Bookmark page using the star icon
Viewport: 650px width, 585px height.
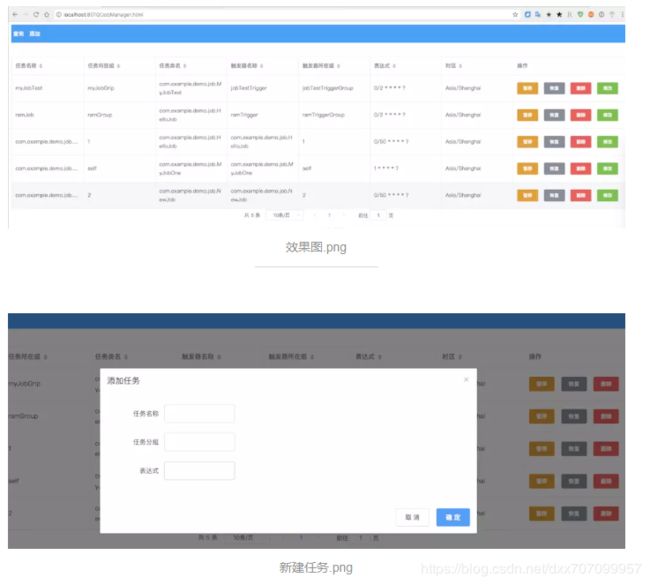click(x=515, y=15)
